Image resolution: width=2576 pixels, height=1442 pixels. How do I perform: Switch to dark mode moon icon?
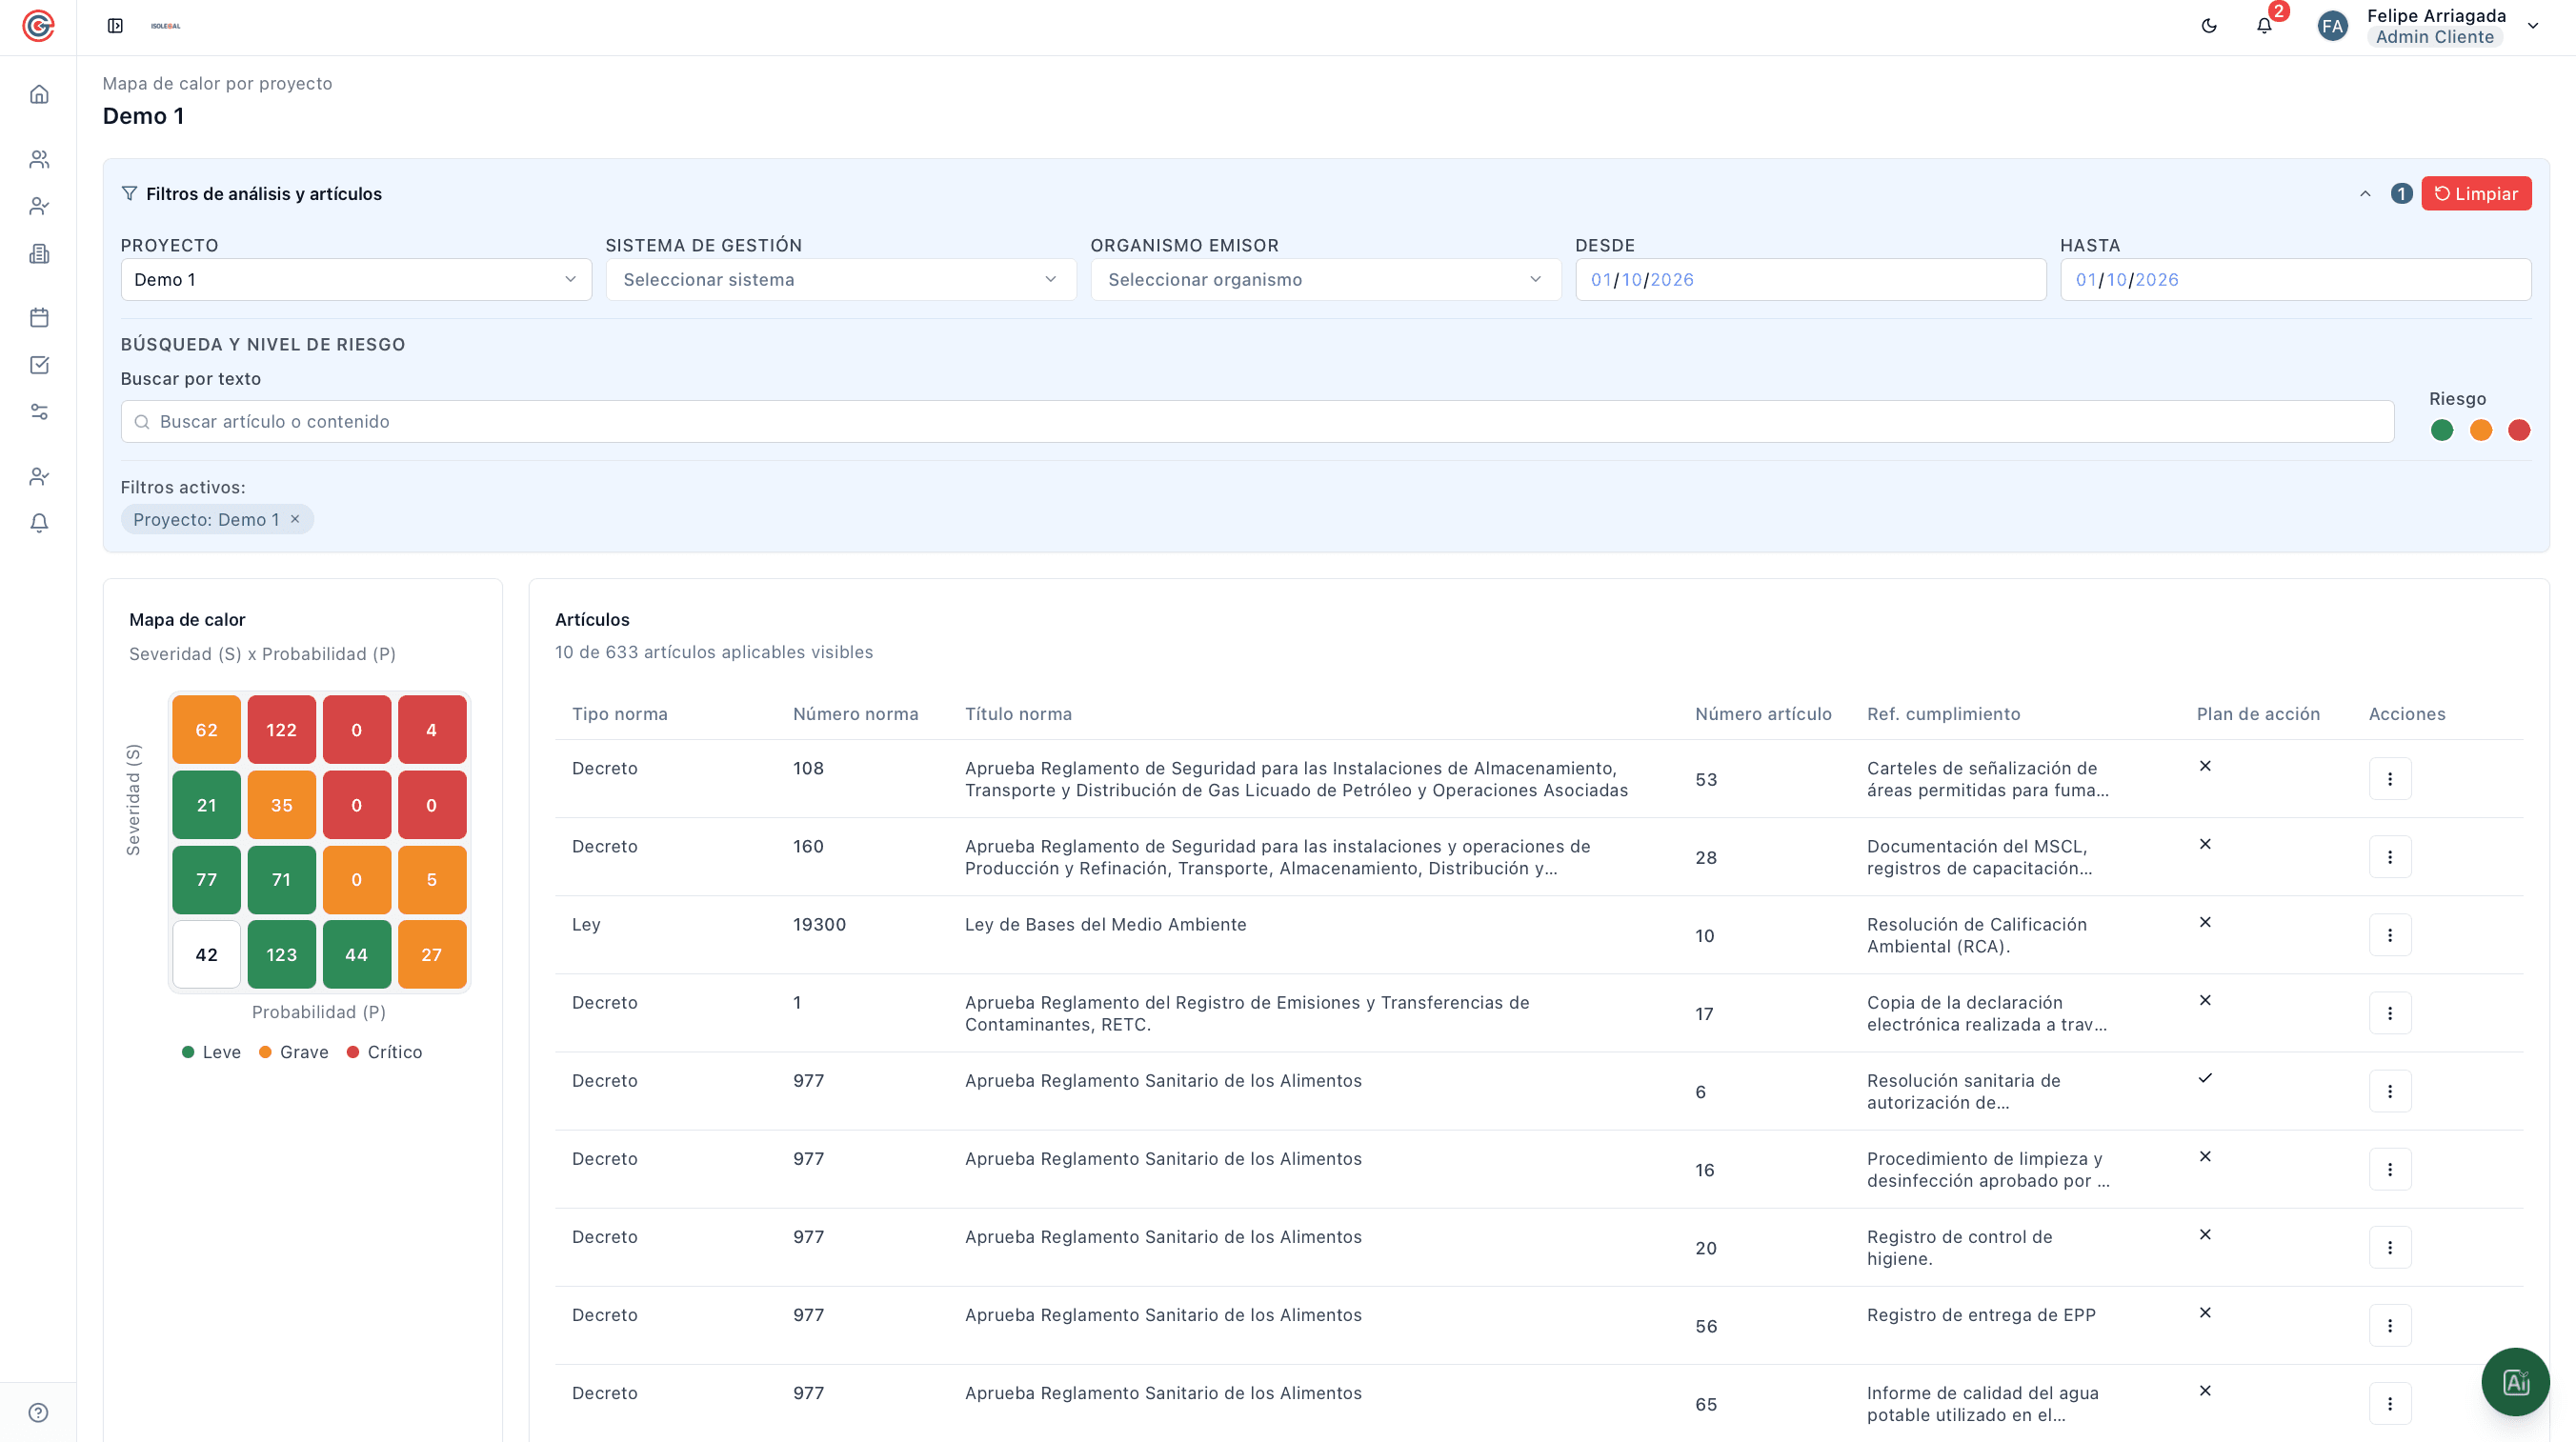pyautogui.click(x=2209, y=26)
